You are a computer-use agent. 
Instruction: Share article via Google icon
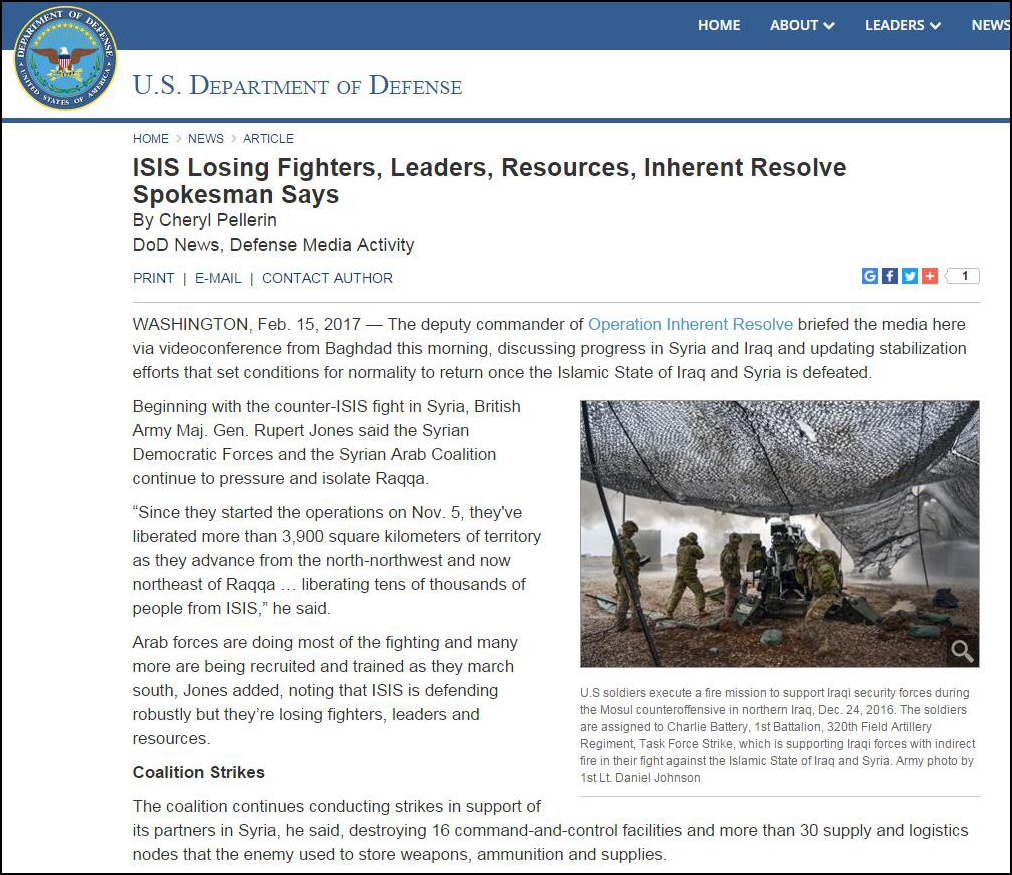point(869,276)
